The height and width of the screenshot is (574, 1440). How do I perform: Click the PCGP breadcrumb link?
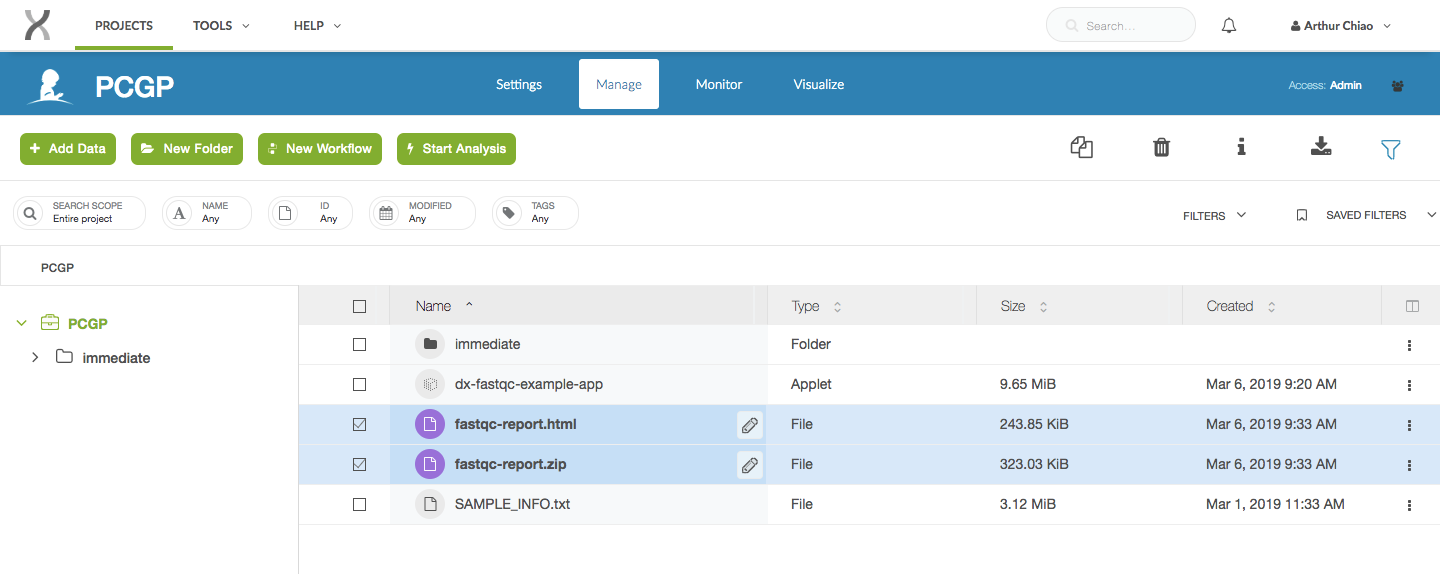pos(57,268)
